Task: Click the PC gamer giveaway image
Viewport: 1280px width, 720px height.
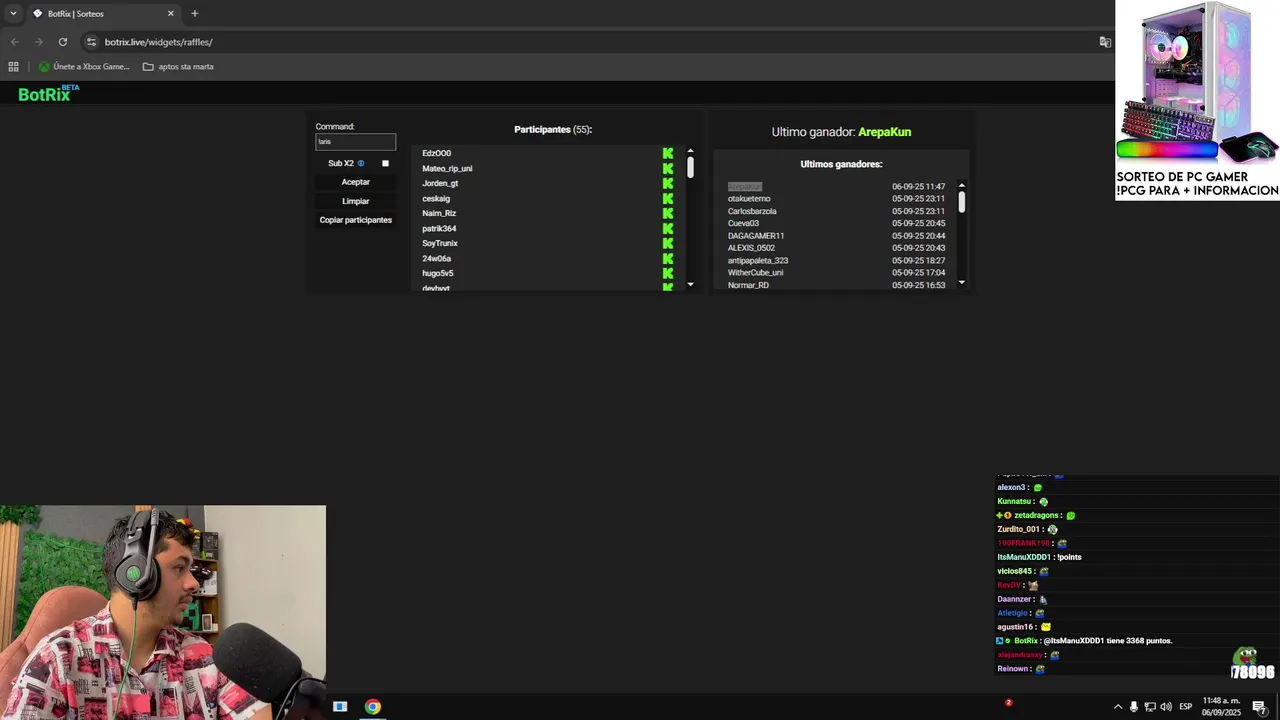Action: (1197, 100)
